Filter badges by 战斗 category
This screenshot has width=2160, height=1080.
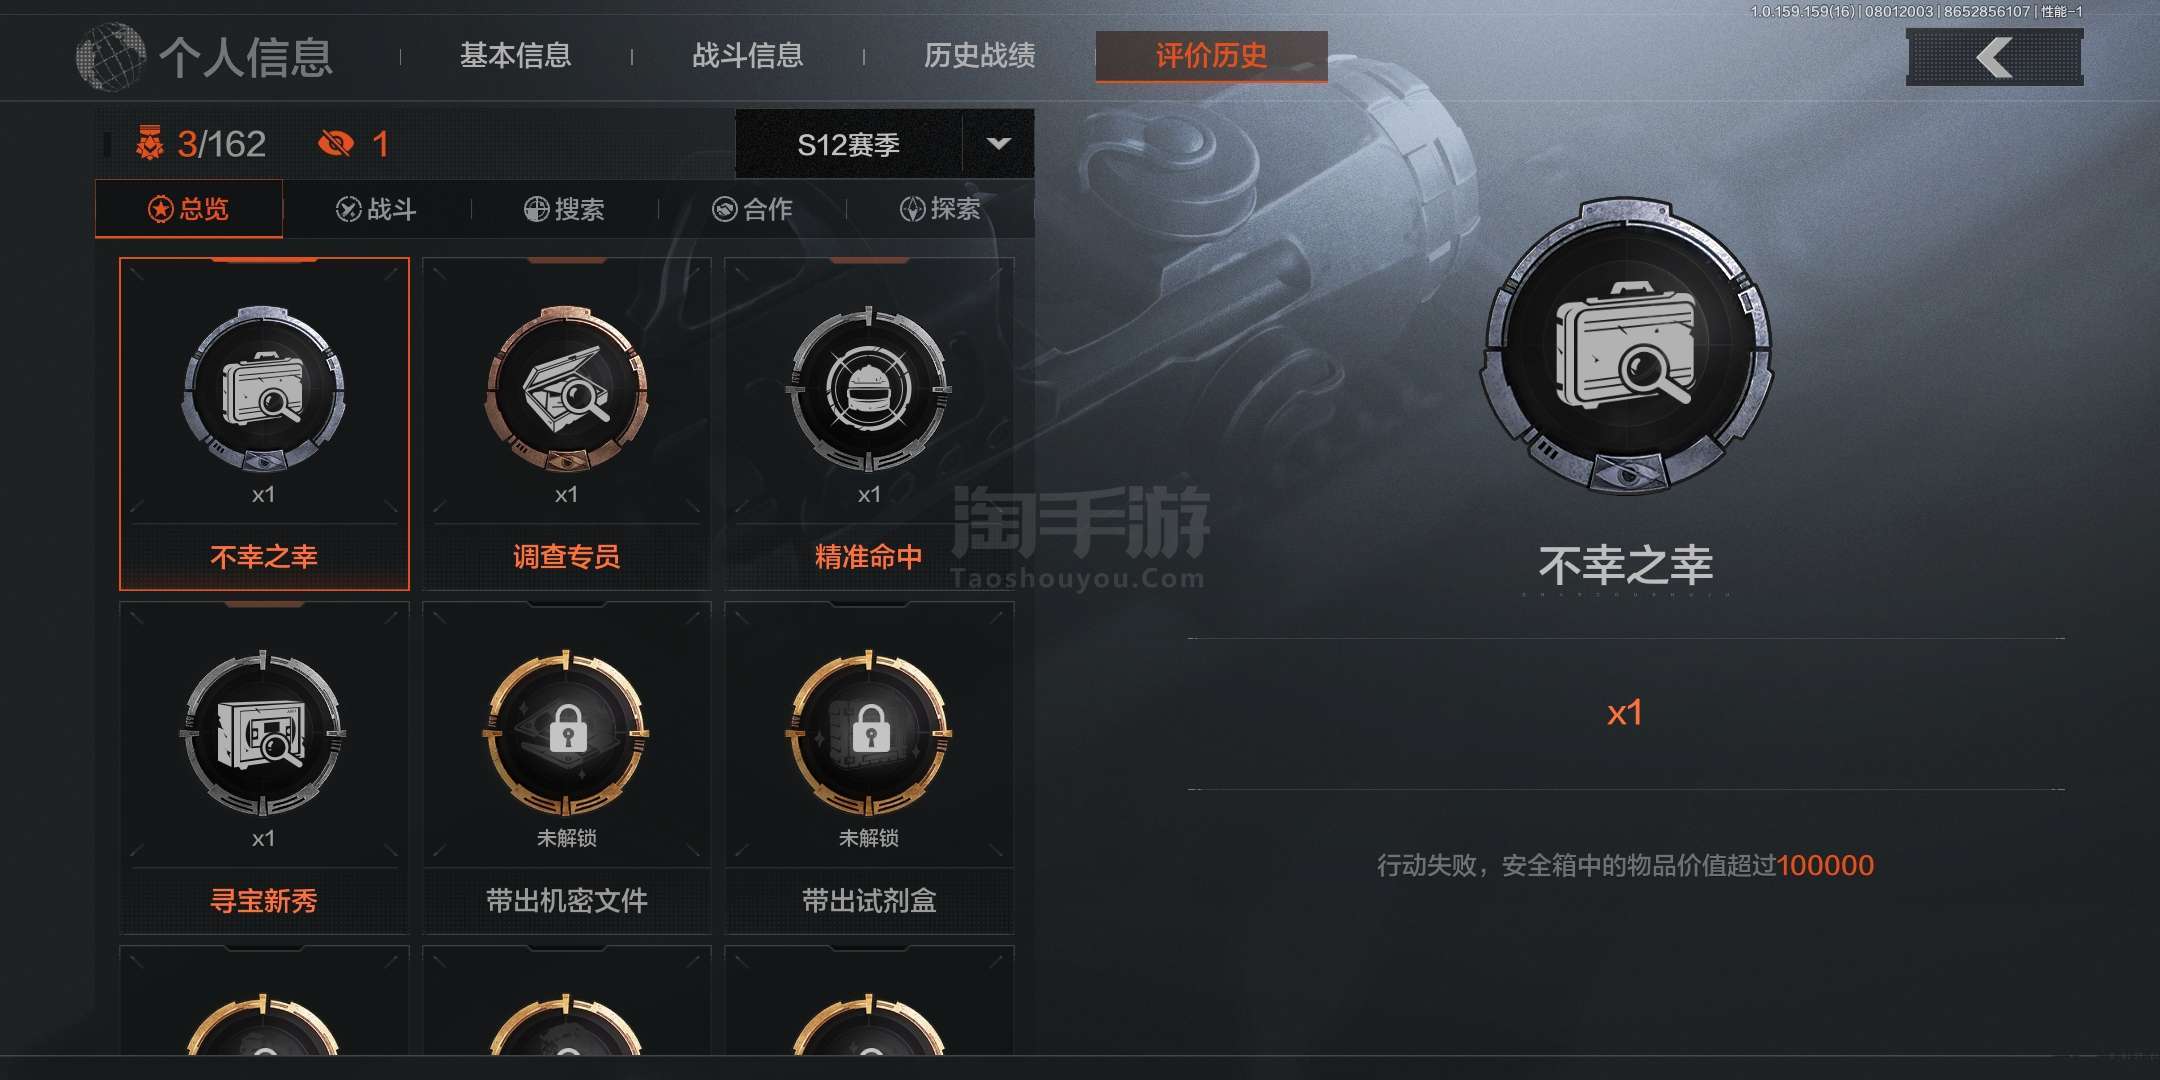pyautogui.click(x=377, y=209)
